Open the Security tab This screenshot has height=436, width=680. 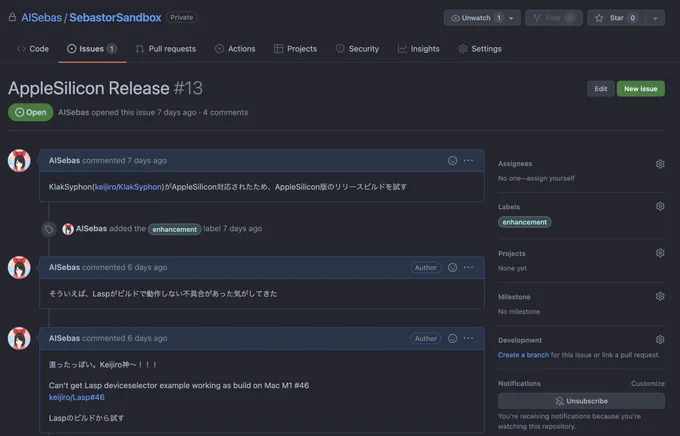[x=357, y=49]
